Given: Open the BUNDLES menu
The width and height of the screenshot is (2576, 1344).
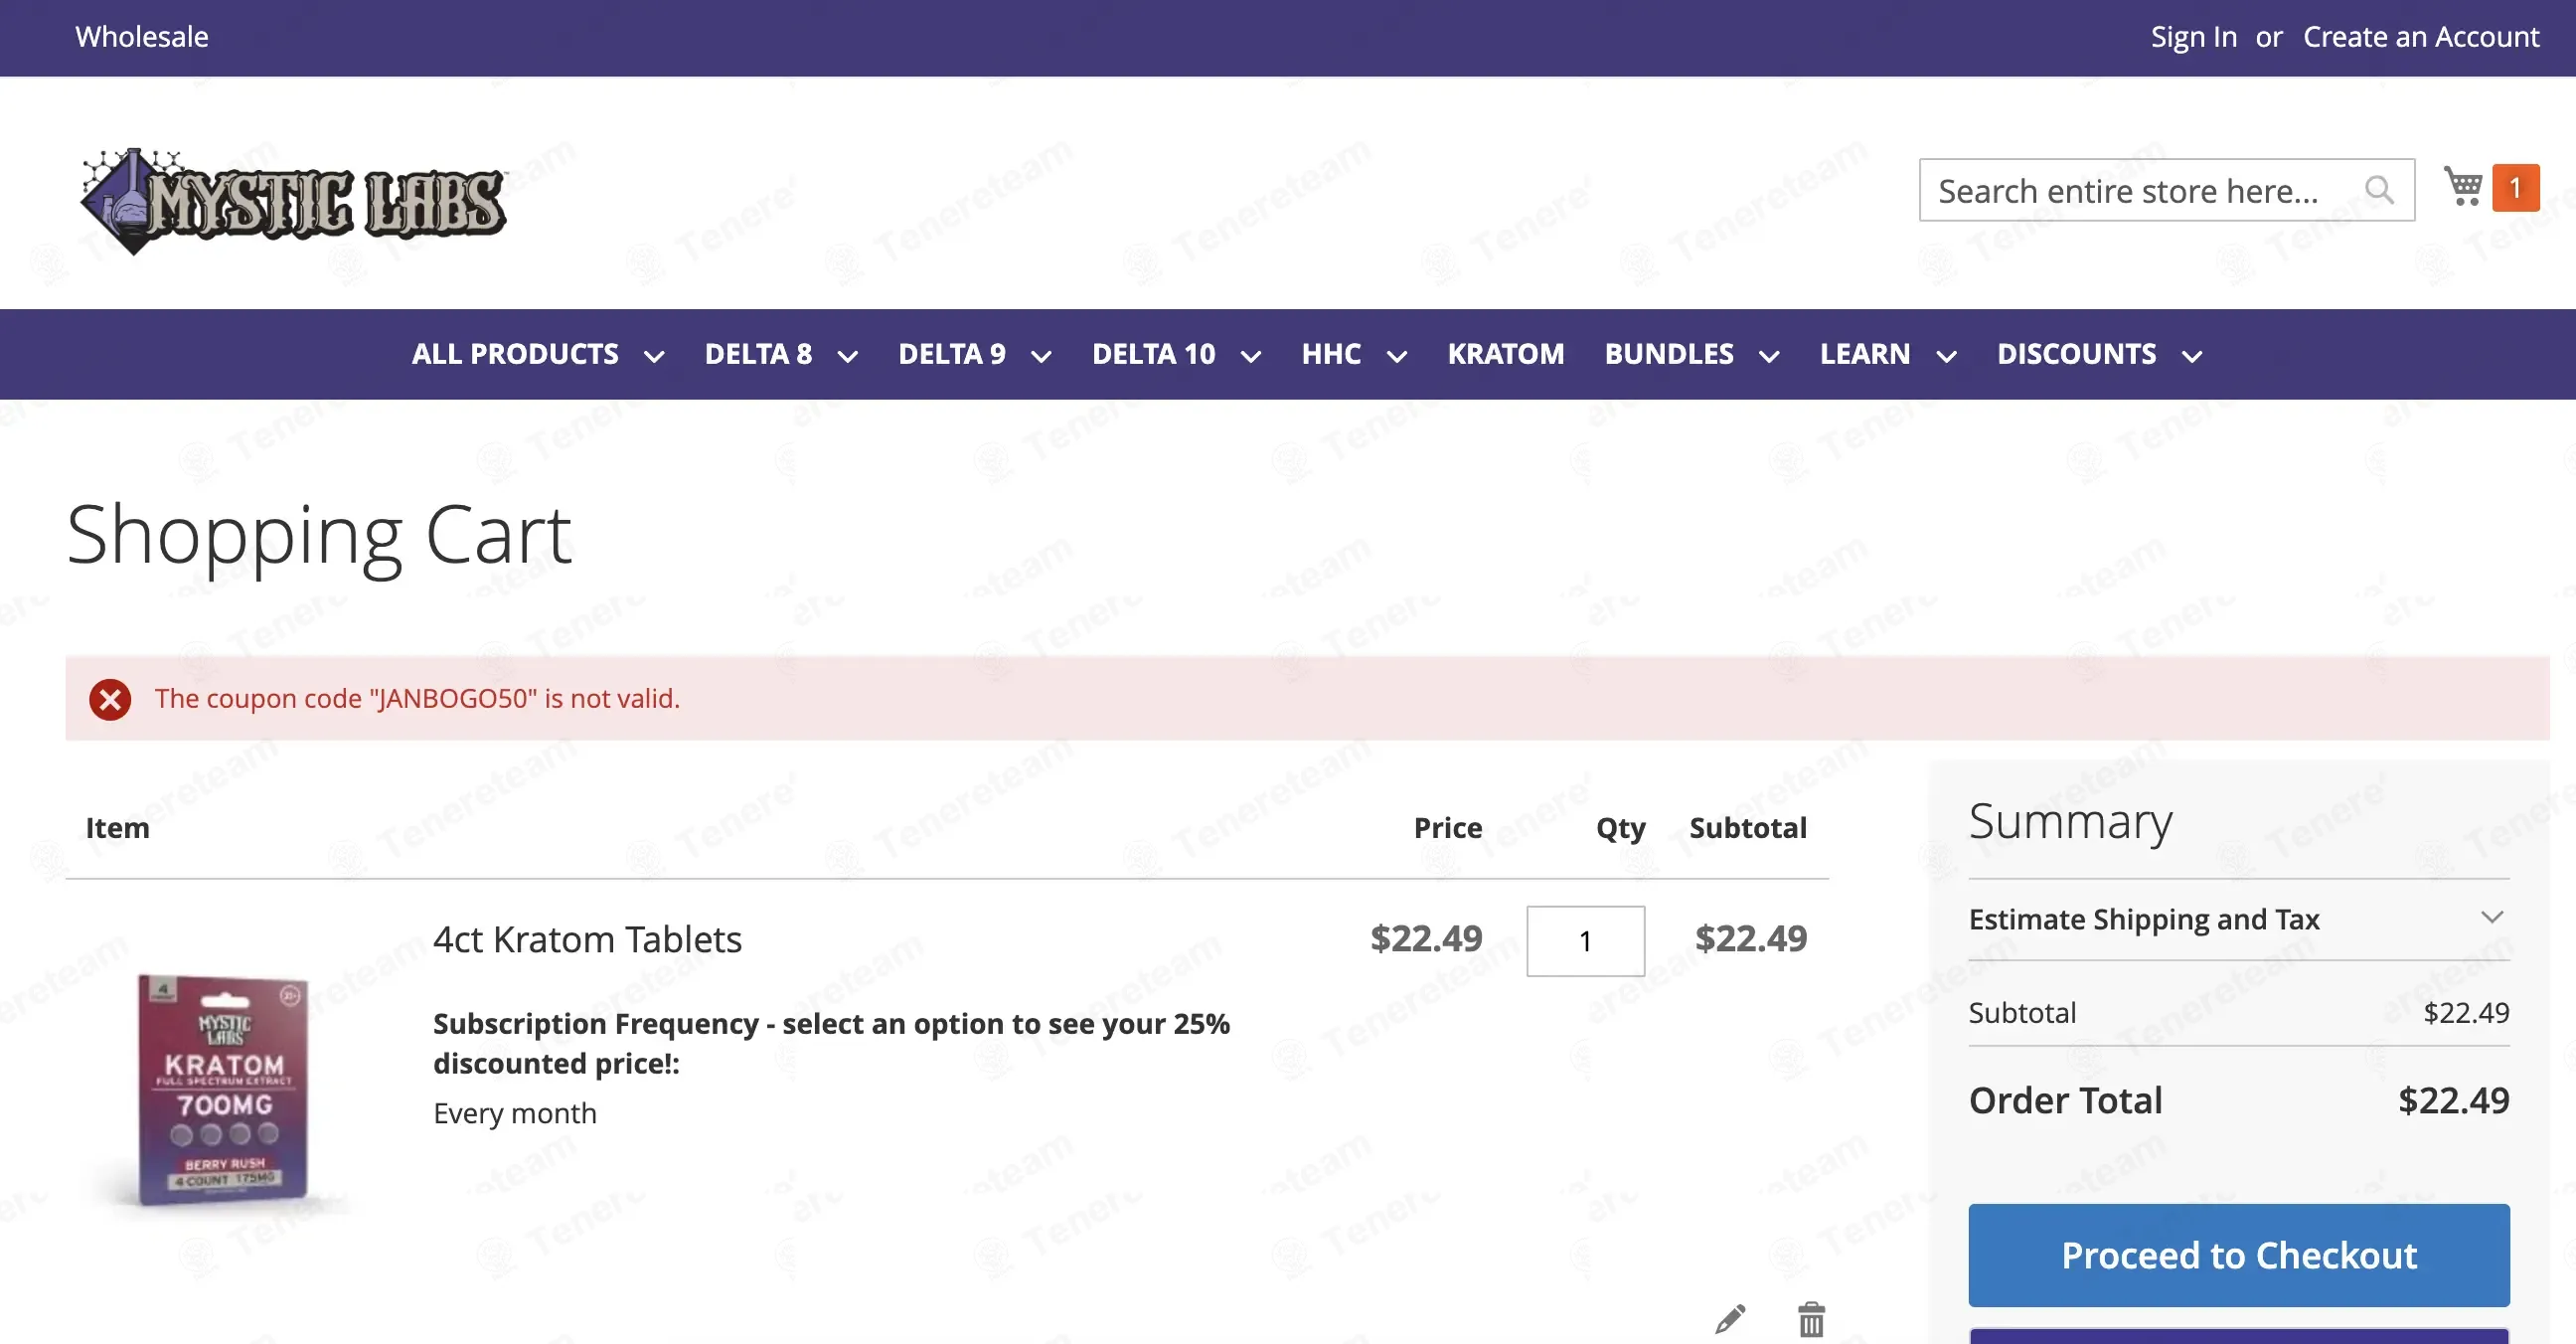Looking at the screenshot, I should [1669, 354].
